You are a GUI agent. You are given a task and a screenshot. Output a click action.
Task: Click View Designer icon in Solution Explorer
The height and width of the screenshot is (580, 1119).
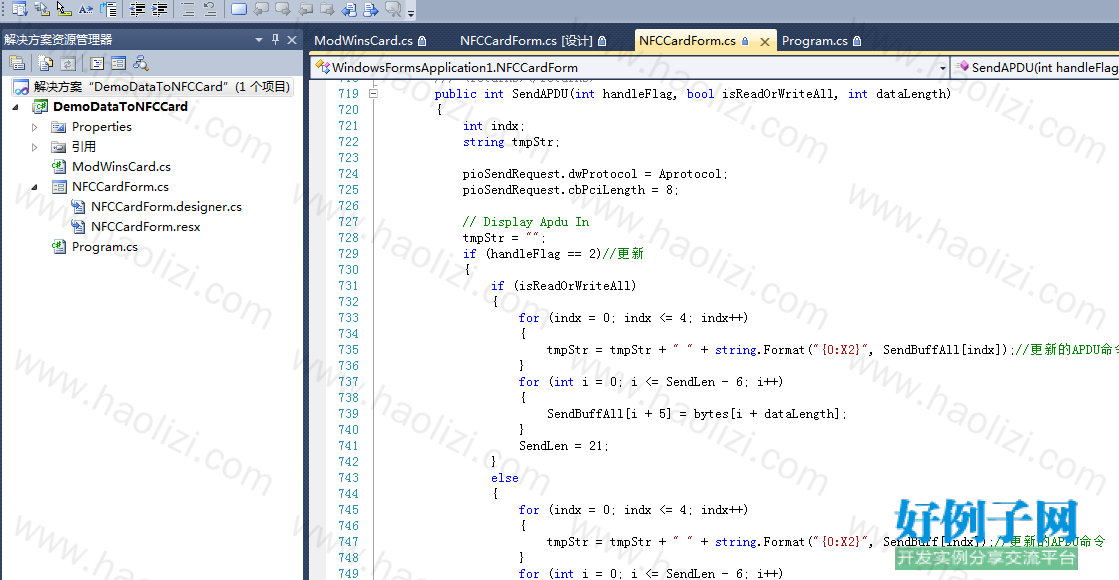point(118,63)
